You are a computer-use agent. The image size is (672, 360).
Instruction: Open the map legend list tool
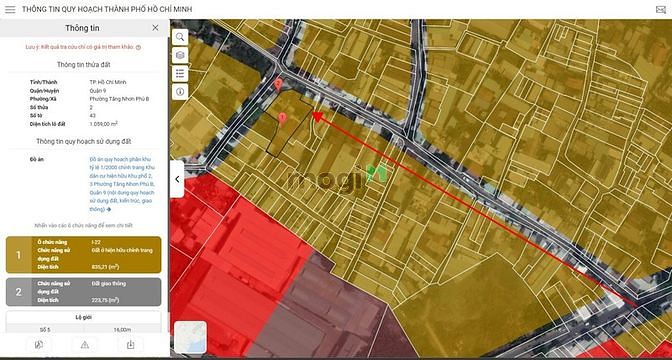point(180,74)
